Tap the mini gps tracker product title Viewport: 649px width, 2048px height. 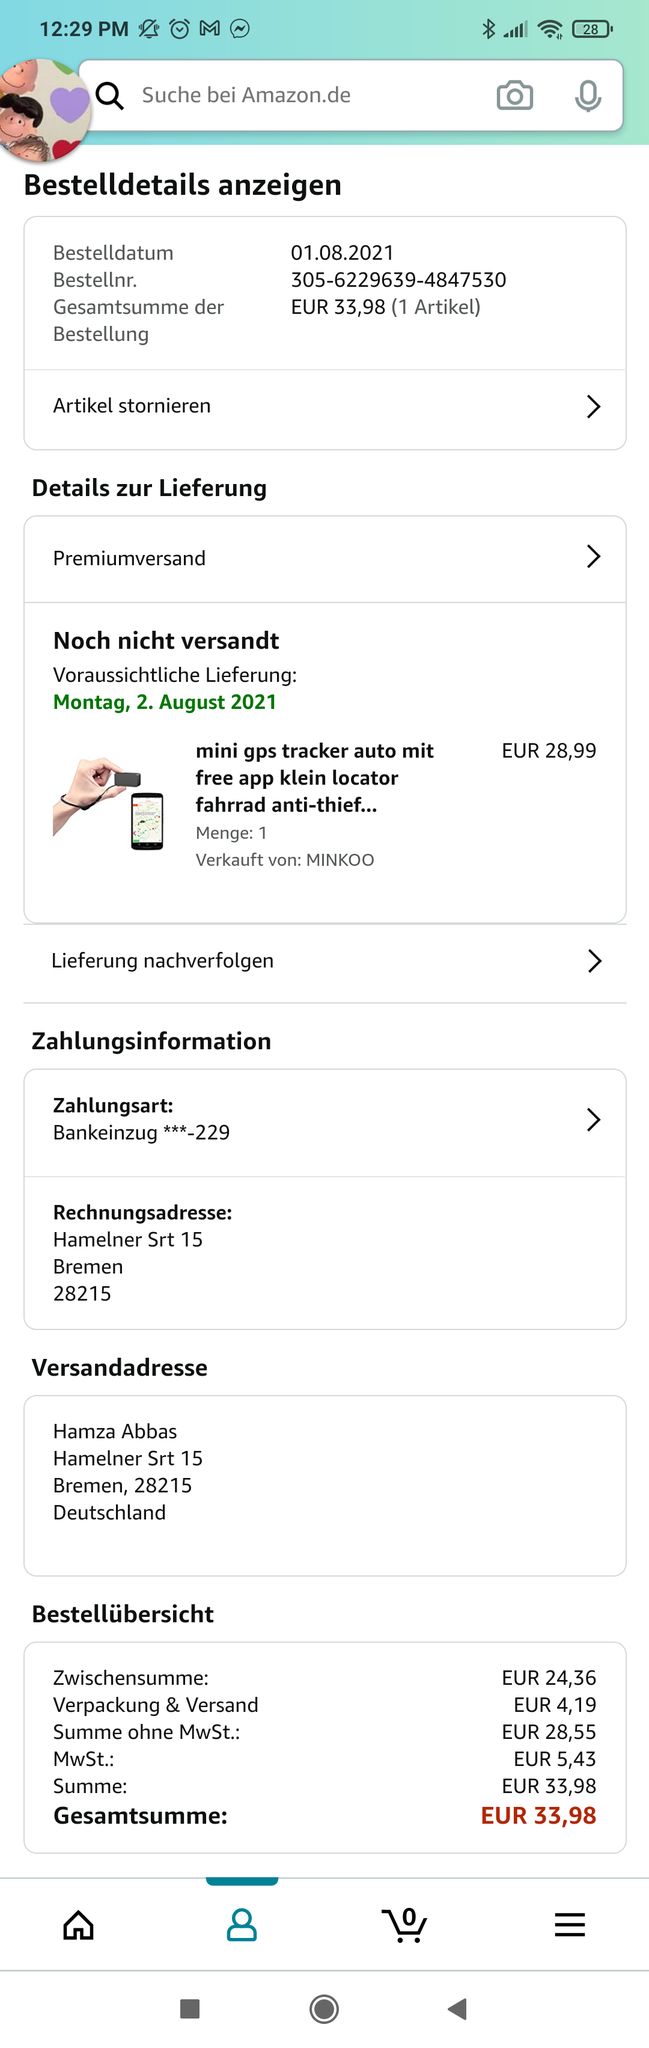pyautogui.click(x=314, y=777)
